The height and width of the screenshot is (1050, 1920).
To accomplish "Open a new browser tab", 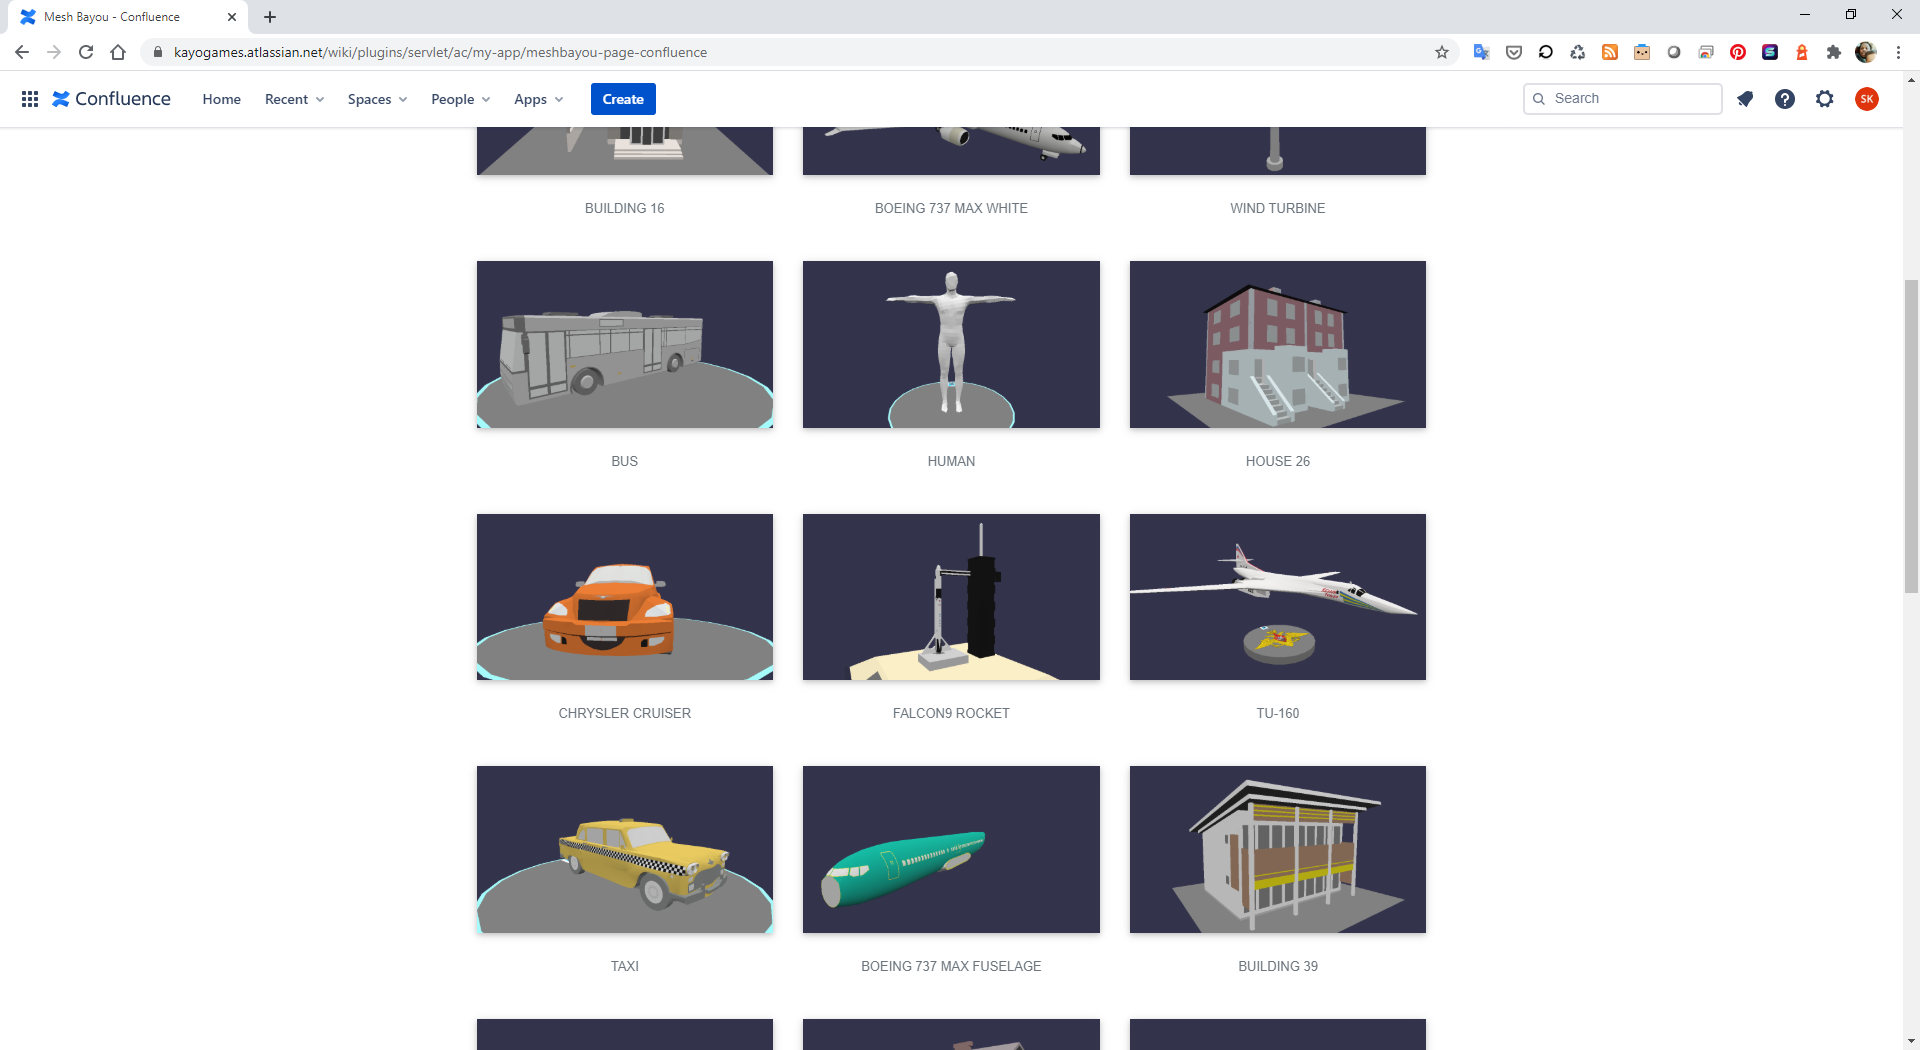I will pos(270,17).
